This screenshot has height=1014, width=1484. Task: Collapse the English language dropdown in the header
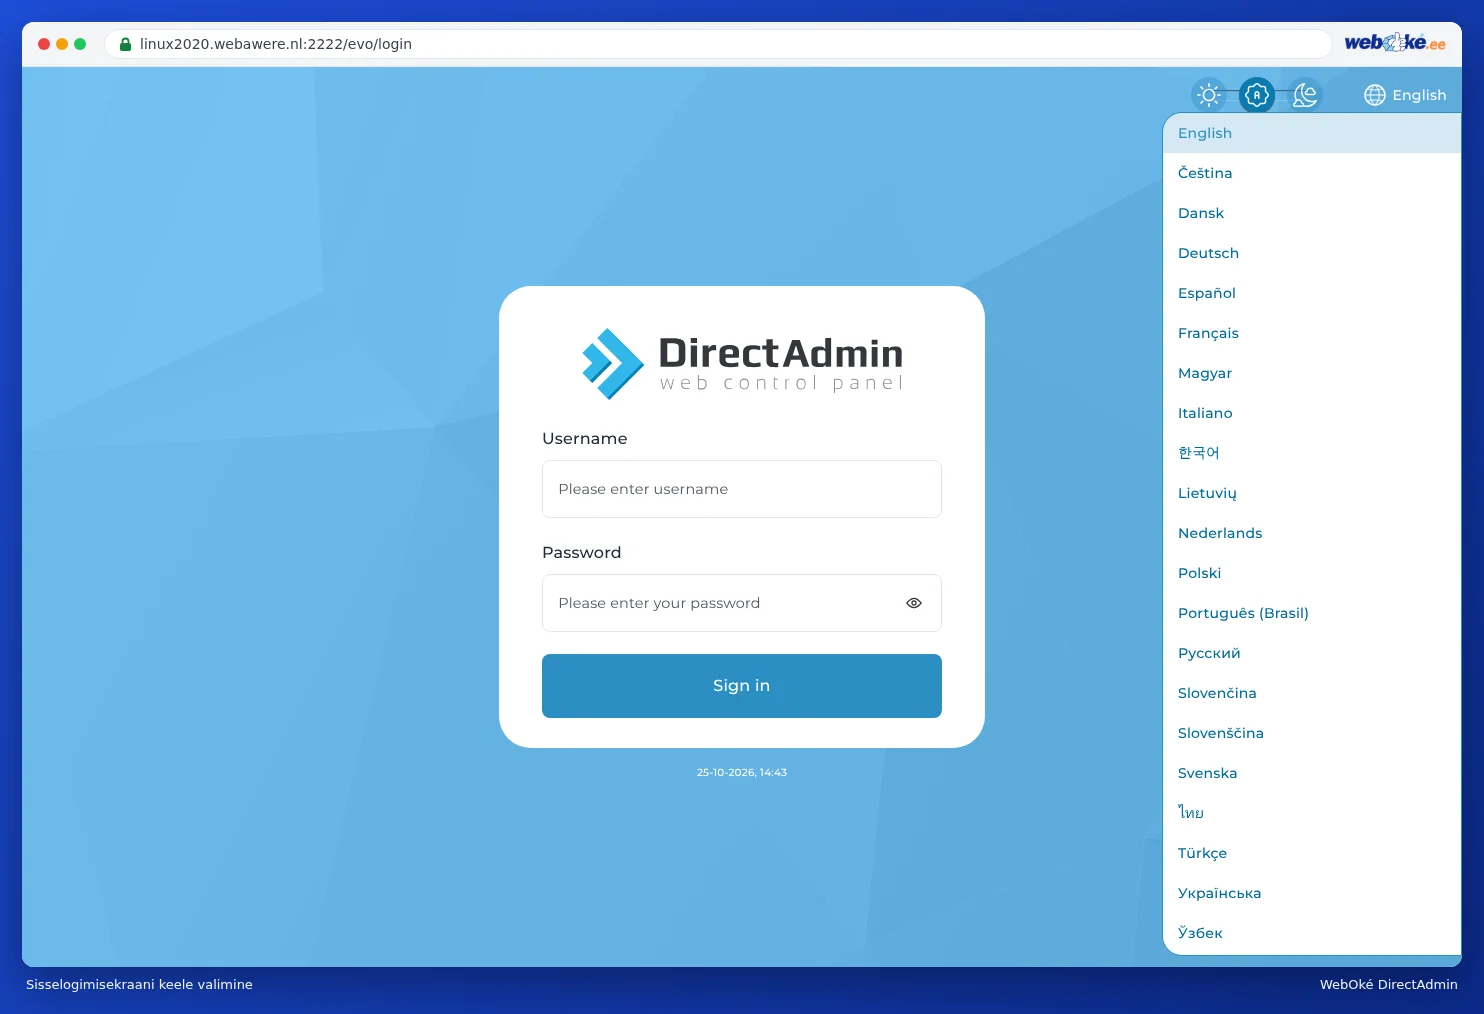(x=1405, y=95)
